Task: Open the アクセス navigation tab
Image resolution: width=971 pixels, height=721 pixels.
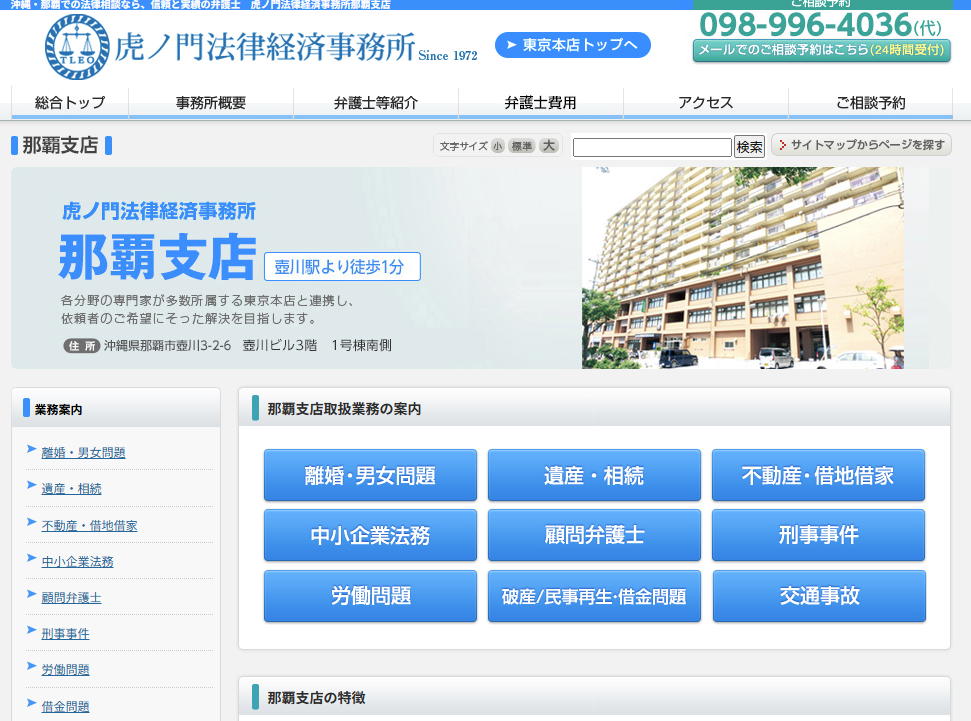Action: tap(704, 103)
